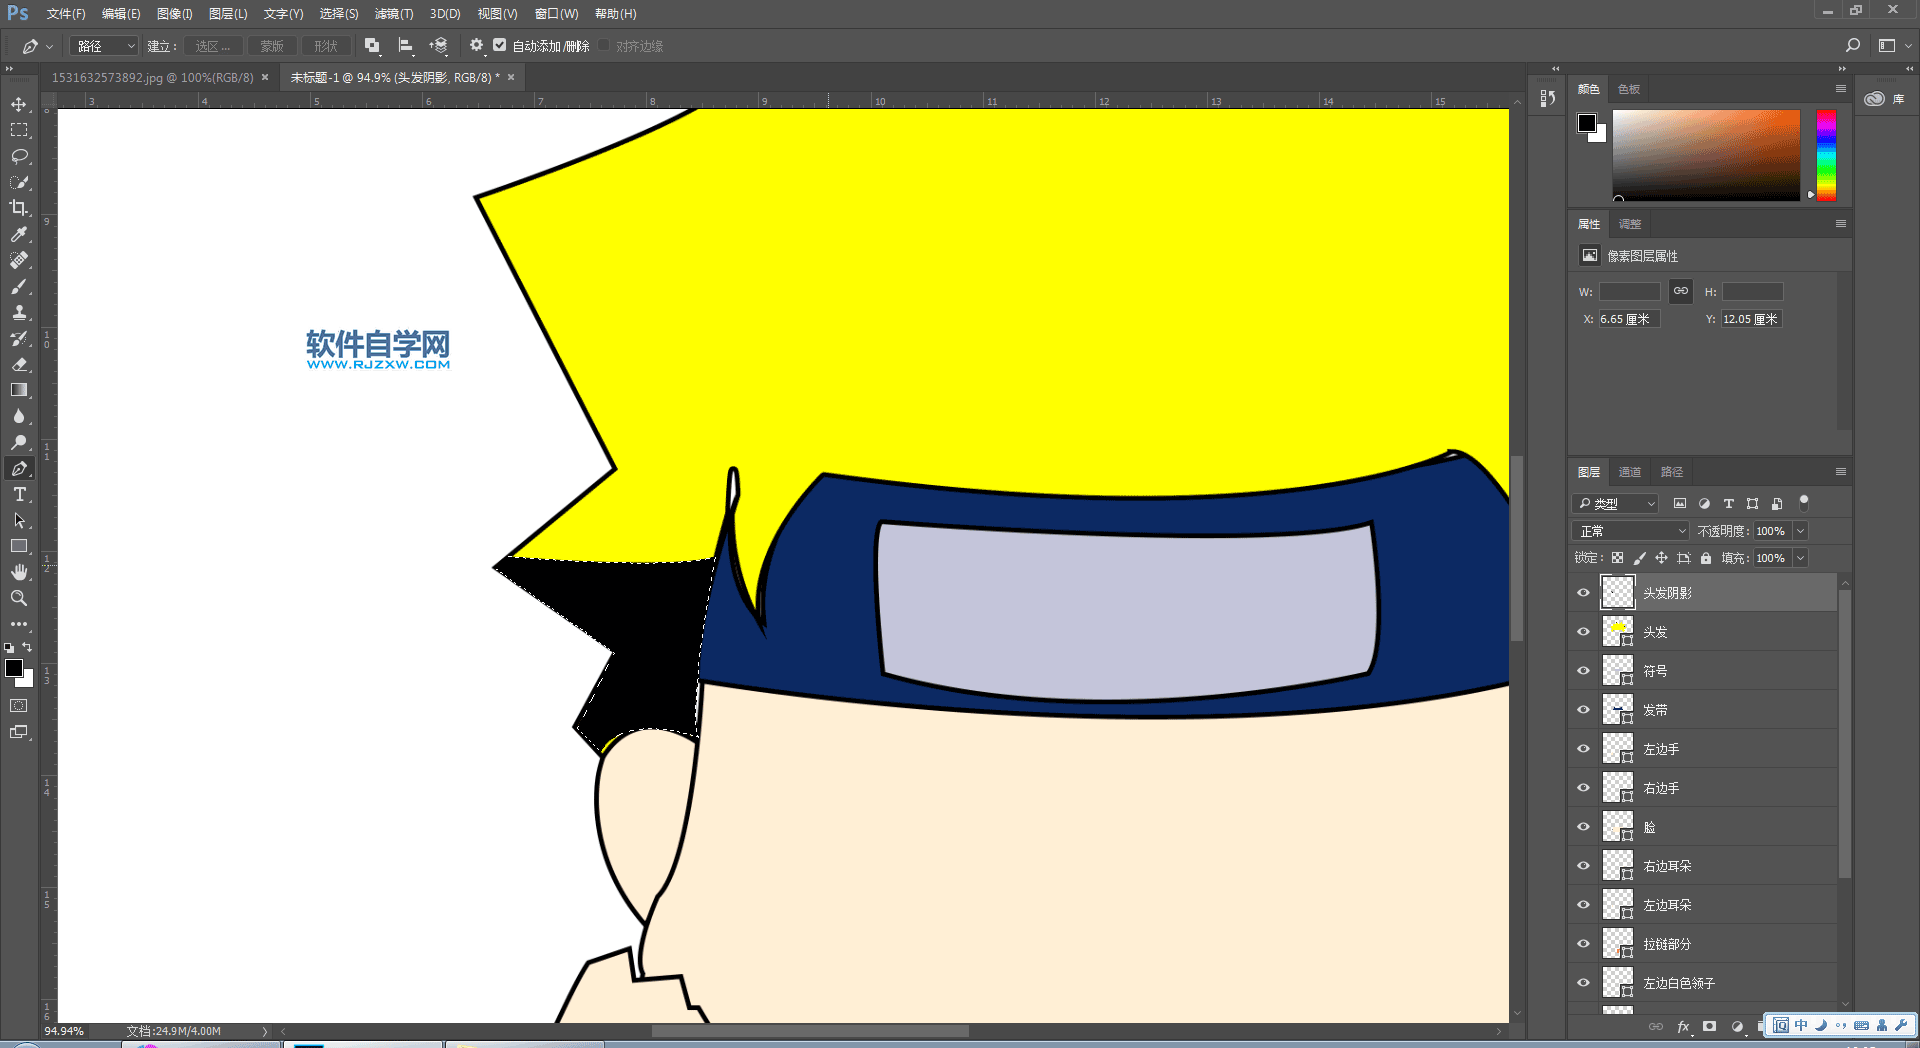This screenshot has height=1048, width=1920.
Task: Select the Crop tool
Action: point(19,208)
